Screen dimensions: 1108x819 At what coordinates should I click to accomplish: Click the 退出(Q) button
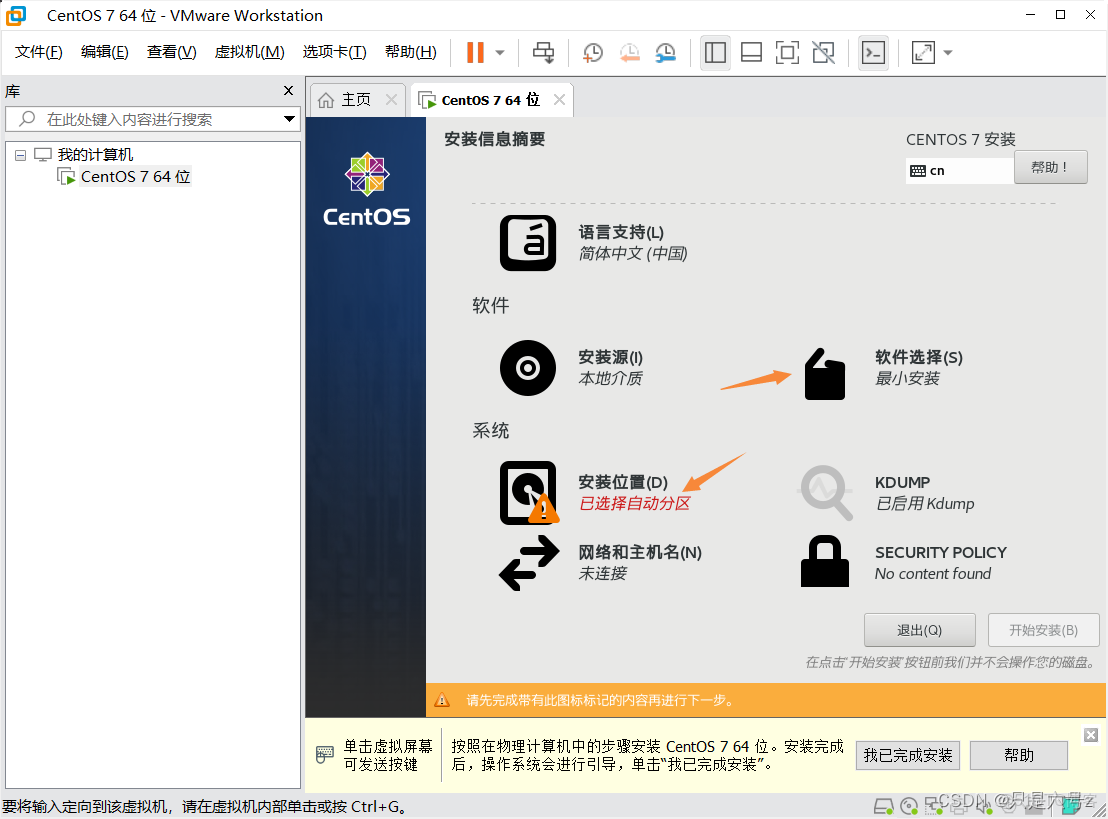click(x=919, y=630)
